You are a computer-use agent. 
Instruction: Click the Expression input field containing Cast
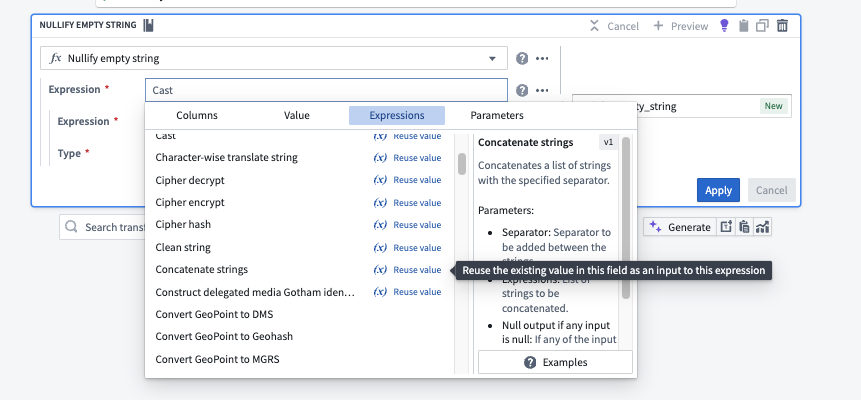click(326, 90)
